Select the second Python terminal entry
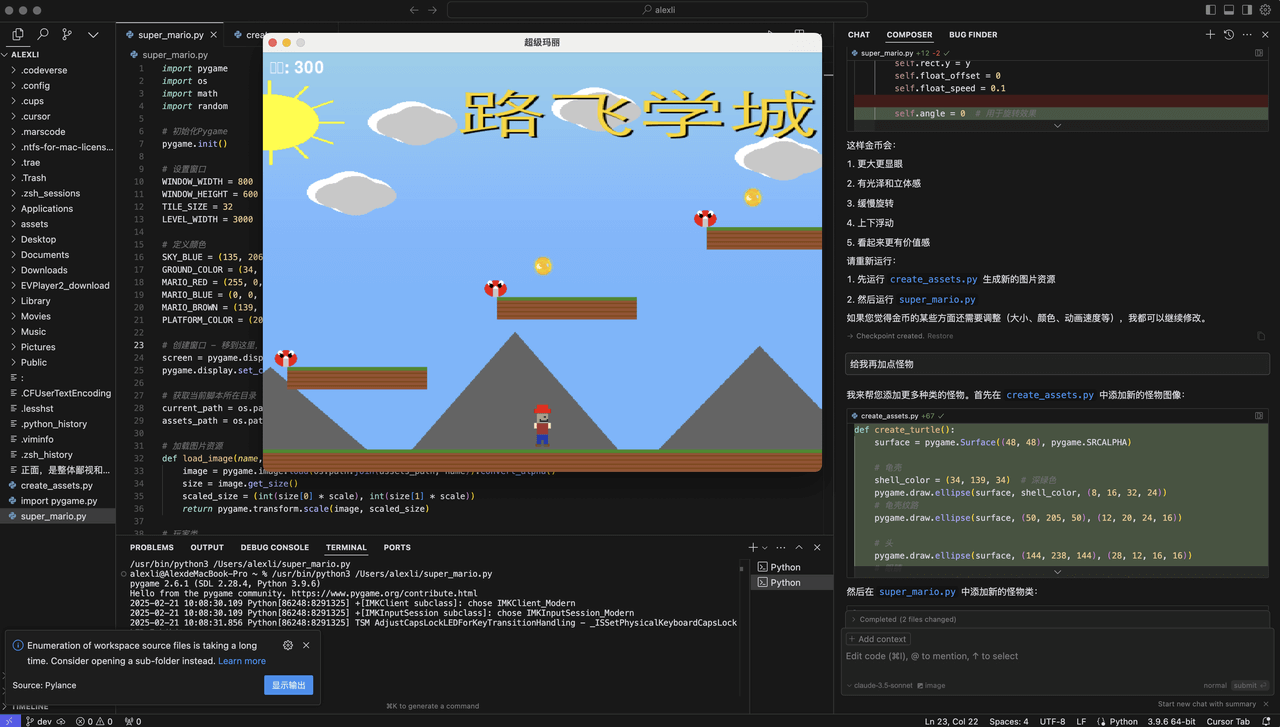 [792, 582]
